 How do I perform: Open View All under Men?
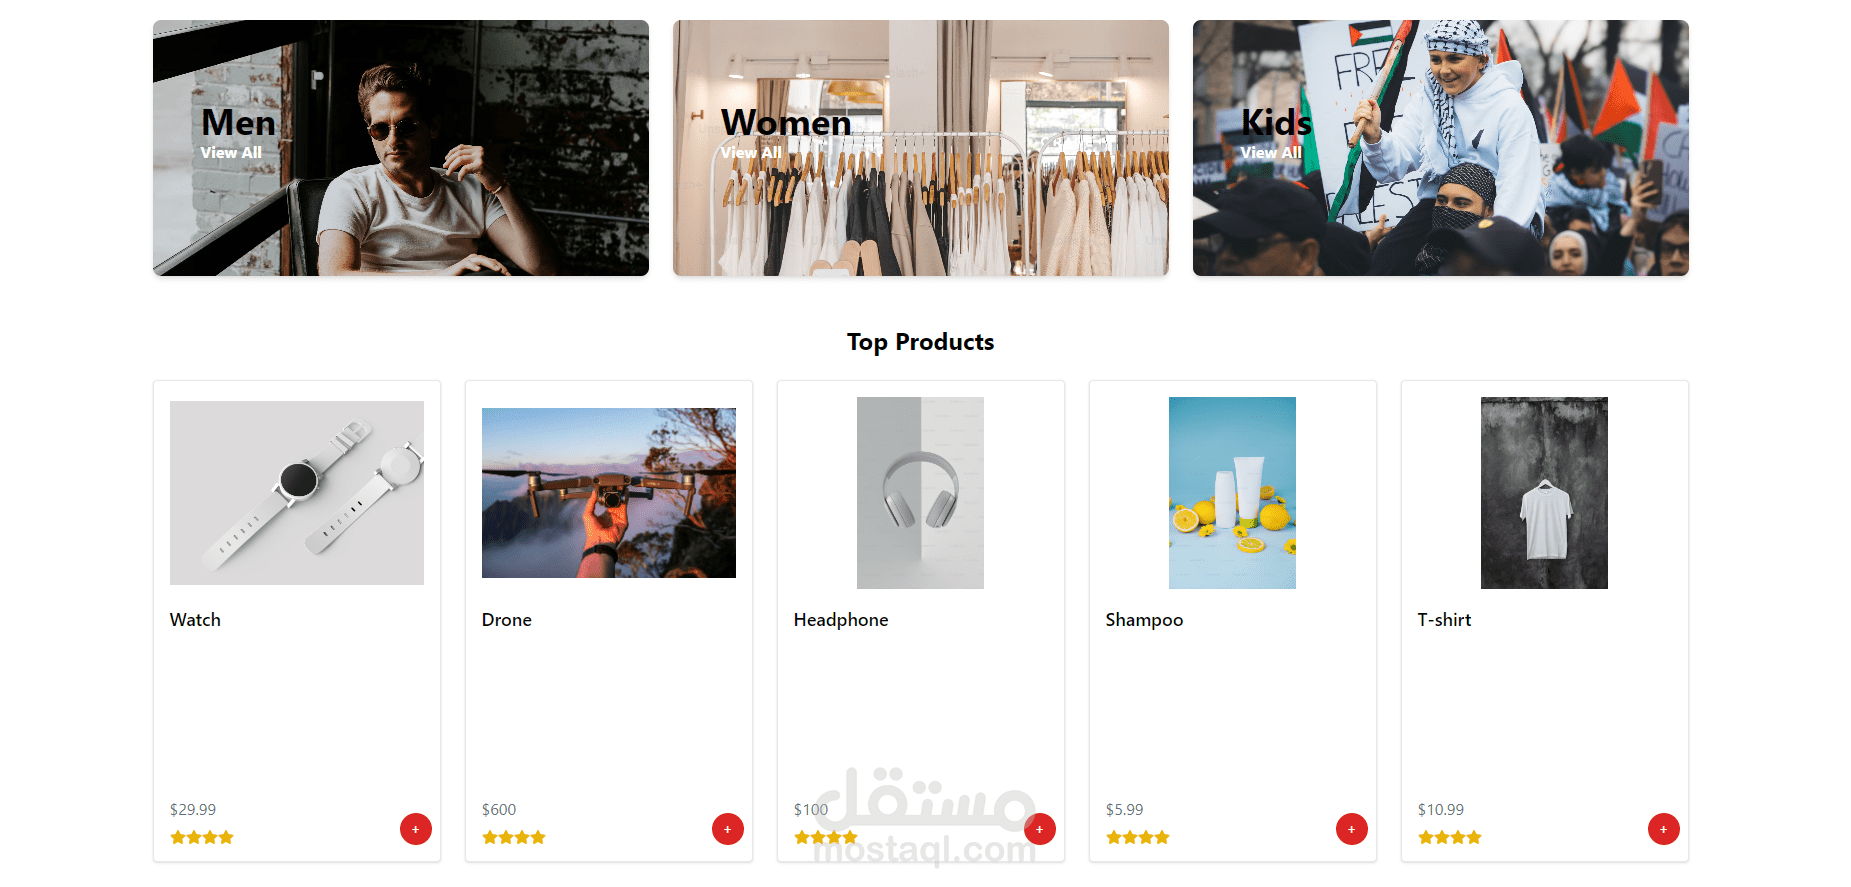point(231,153)
